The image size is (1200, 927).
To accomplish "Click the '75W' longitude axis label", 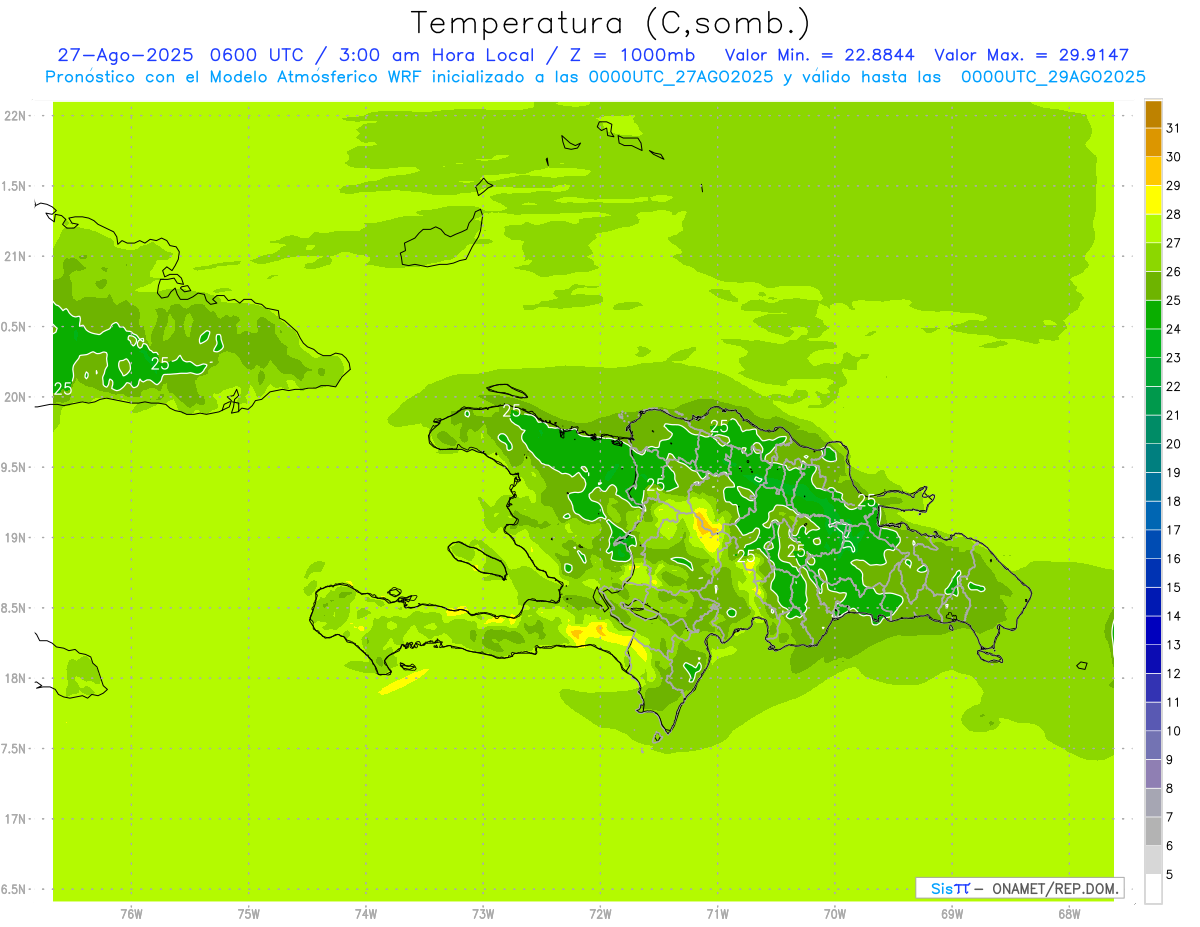I will pyautogui.click(x=249, y=914).
